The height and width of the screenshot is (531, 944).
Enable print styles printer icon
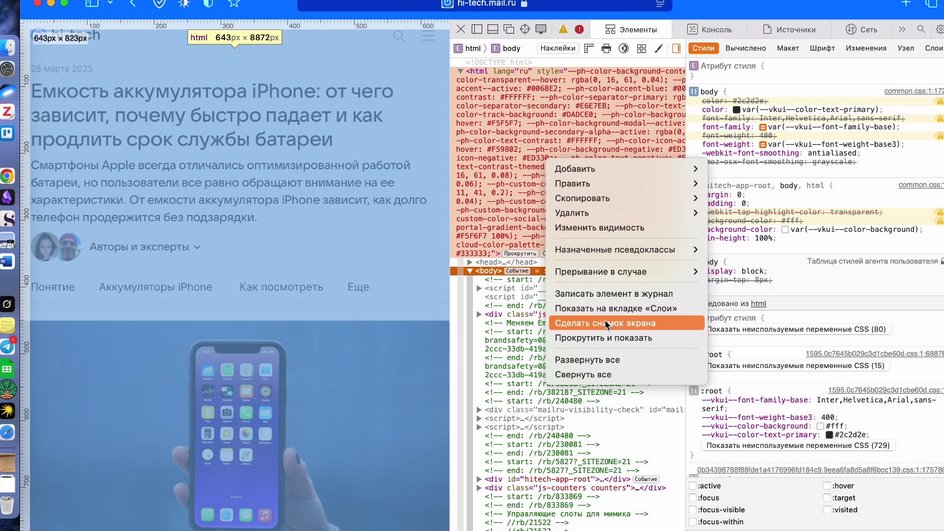coord(606,48)
